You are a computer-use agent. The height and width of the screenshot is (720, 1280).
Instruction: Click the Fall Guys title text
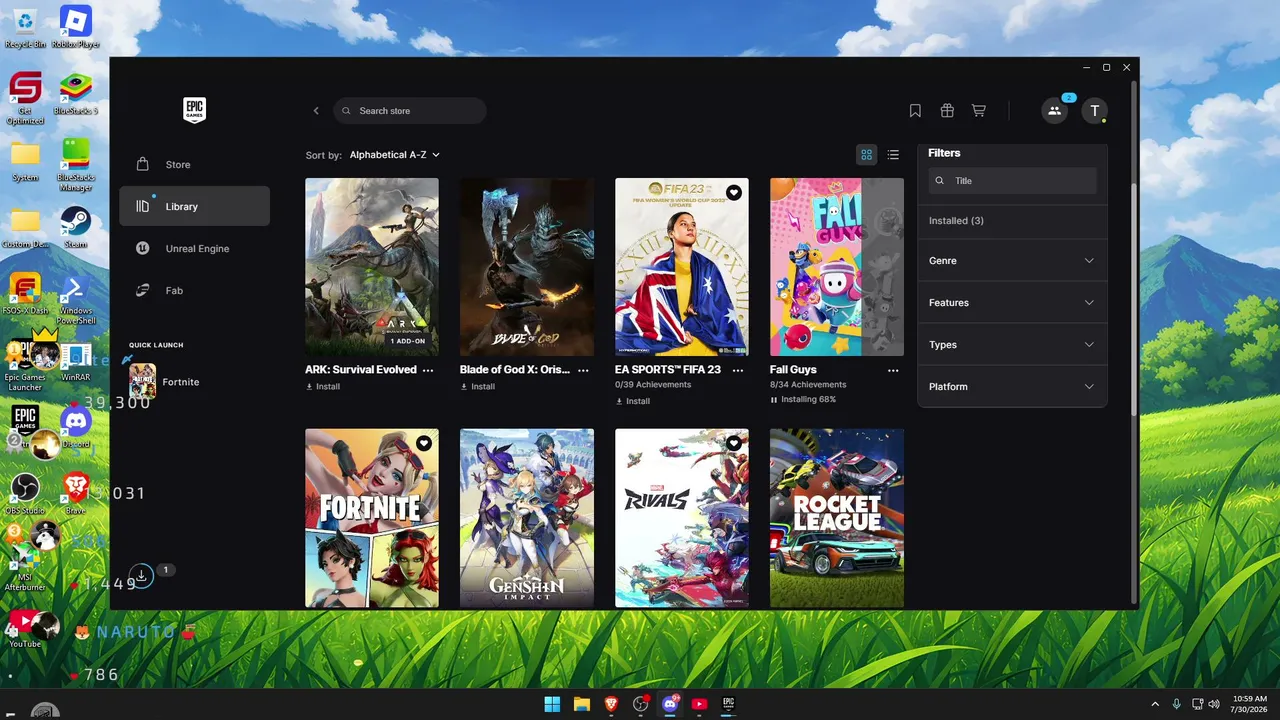click(x=793, y=370)
